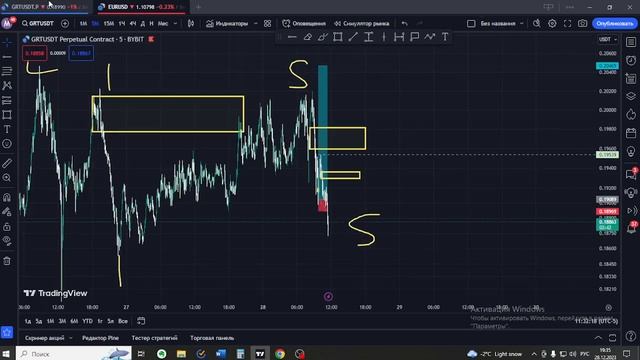
Task: Open quick search magnifier icon
Action: [x=537, y=24]
